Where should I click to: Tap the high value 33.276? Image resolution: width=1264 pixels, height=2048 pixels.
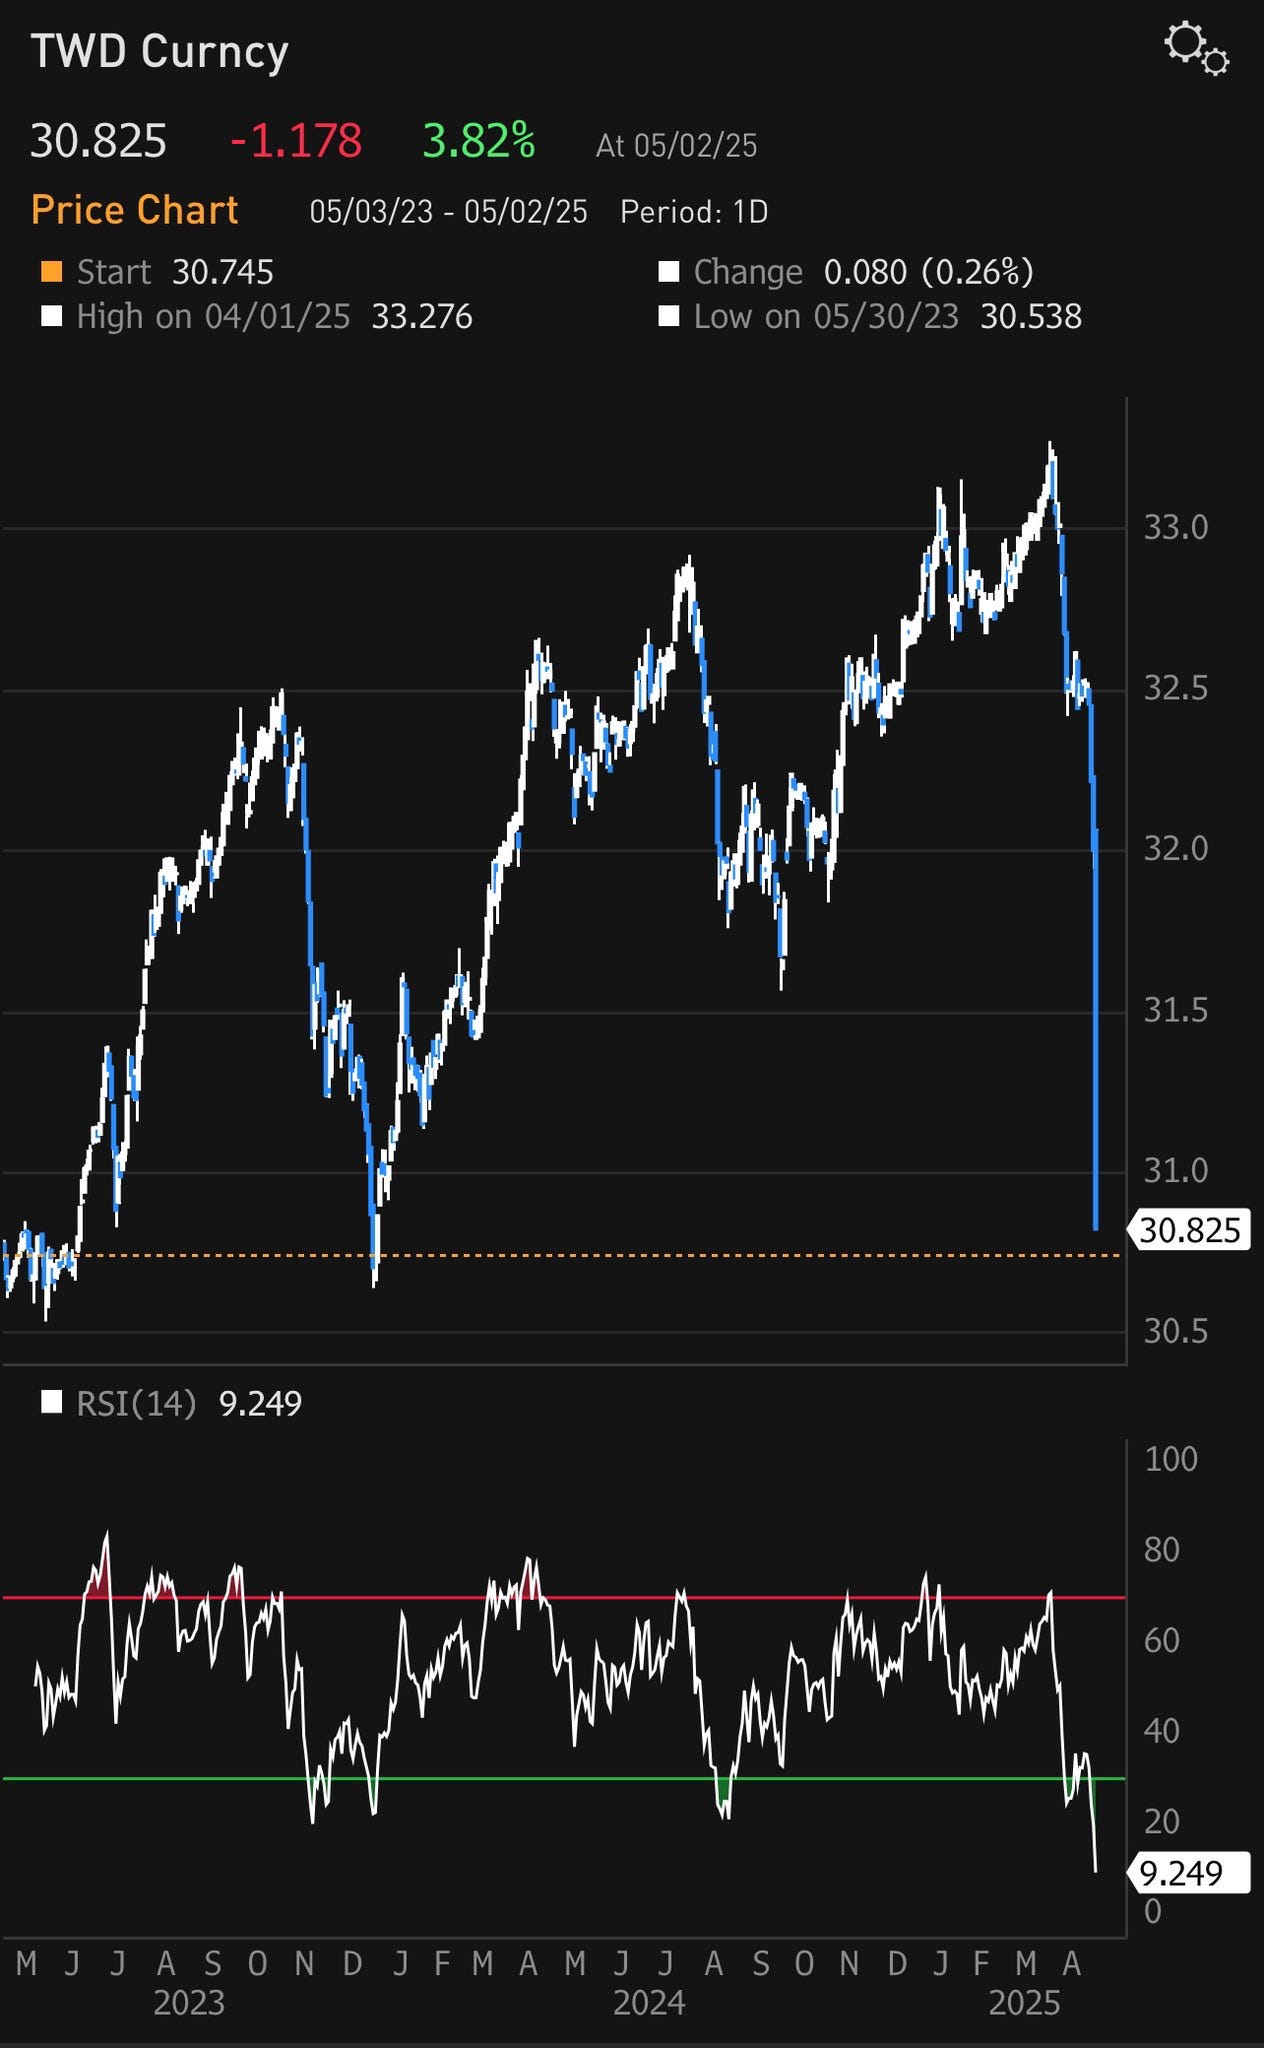point(422,317)
